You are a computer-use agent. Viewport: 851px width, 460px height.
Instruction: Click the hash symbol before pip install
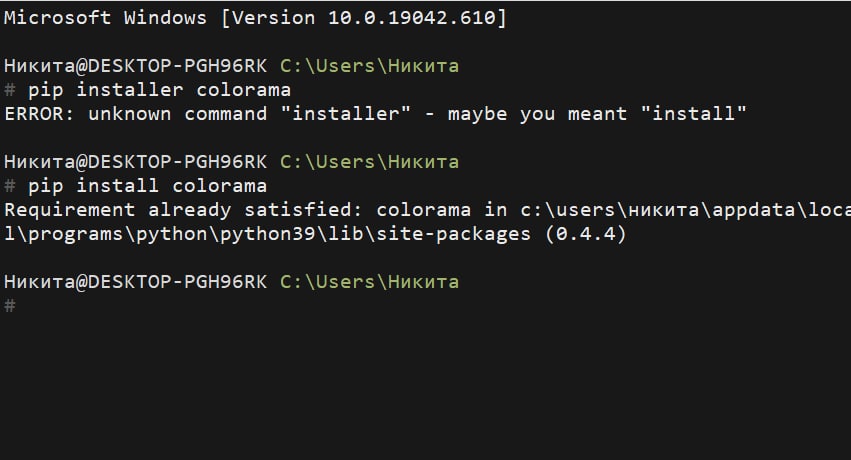pos(10,186)
